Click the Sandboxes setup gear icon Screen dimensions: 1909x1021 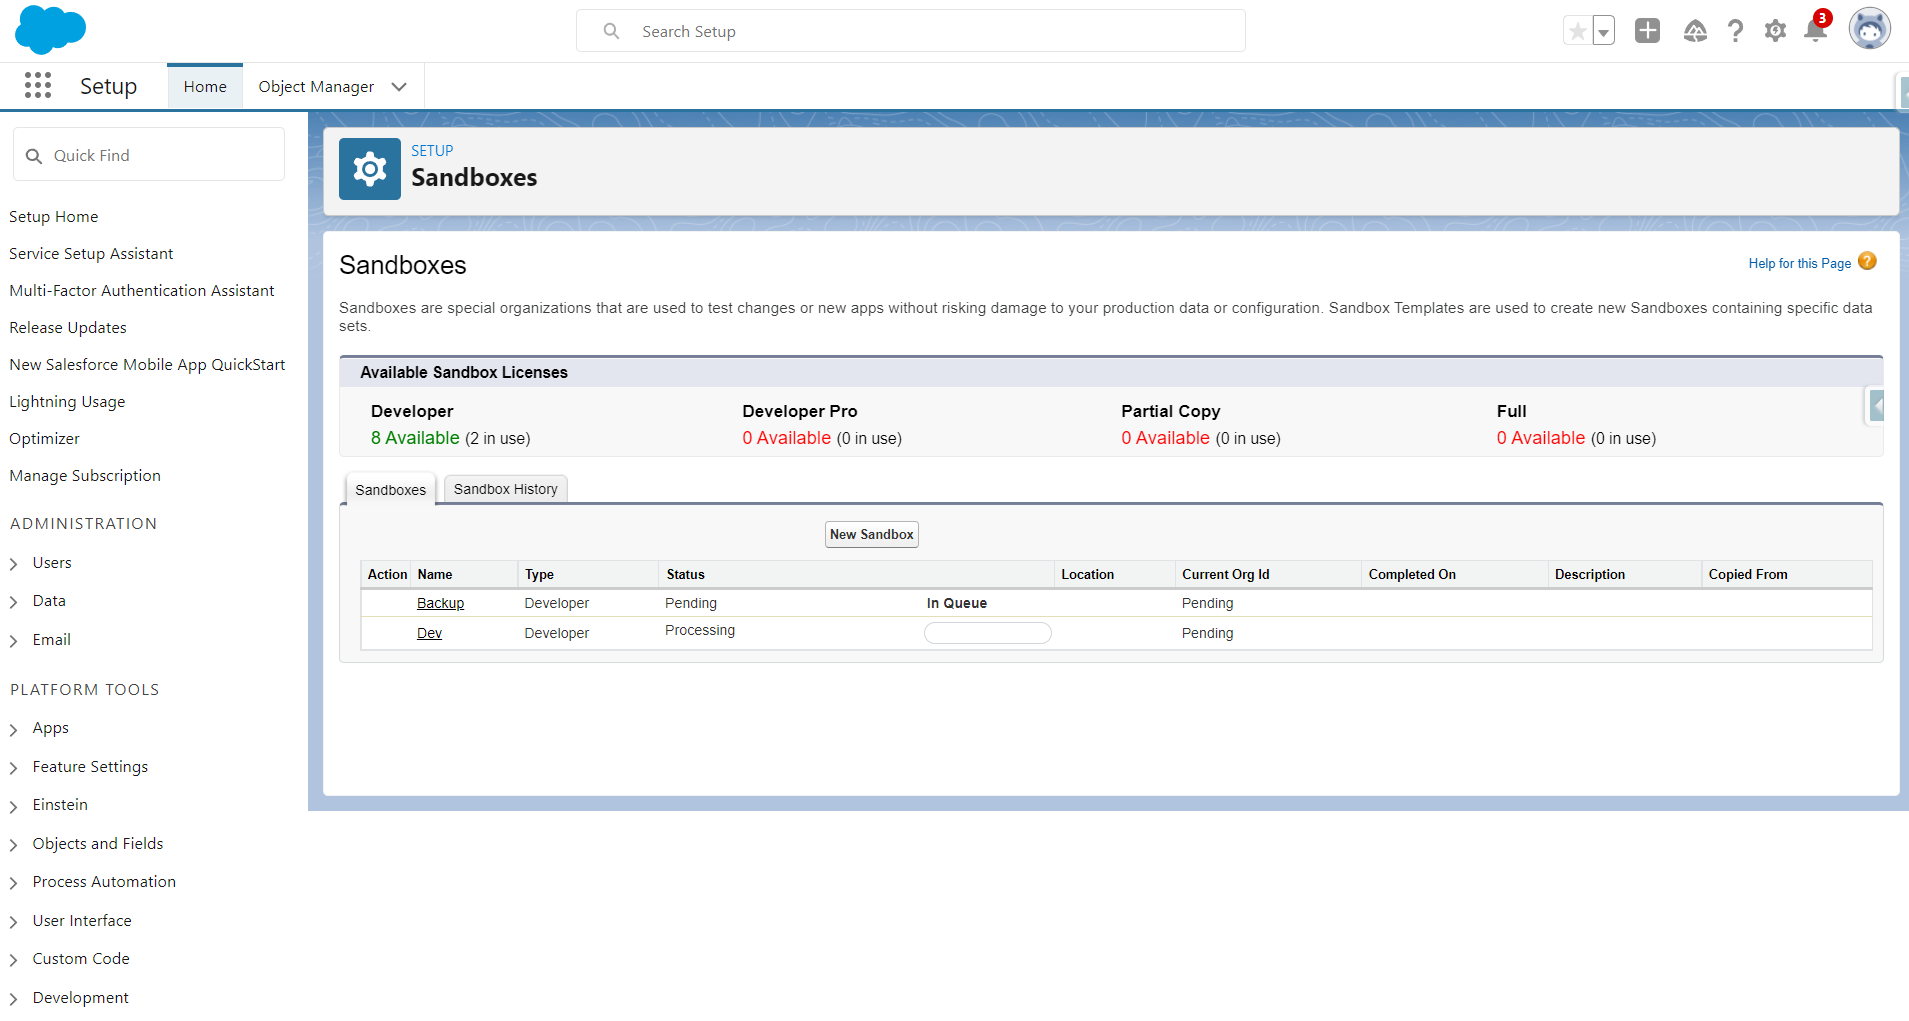point(370,169)
